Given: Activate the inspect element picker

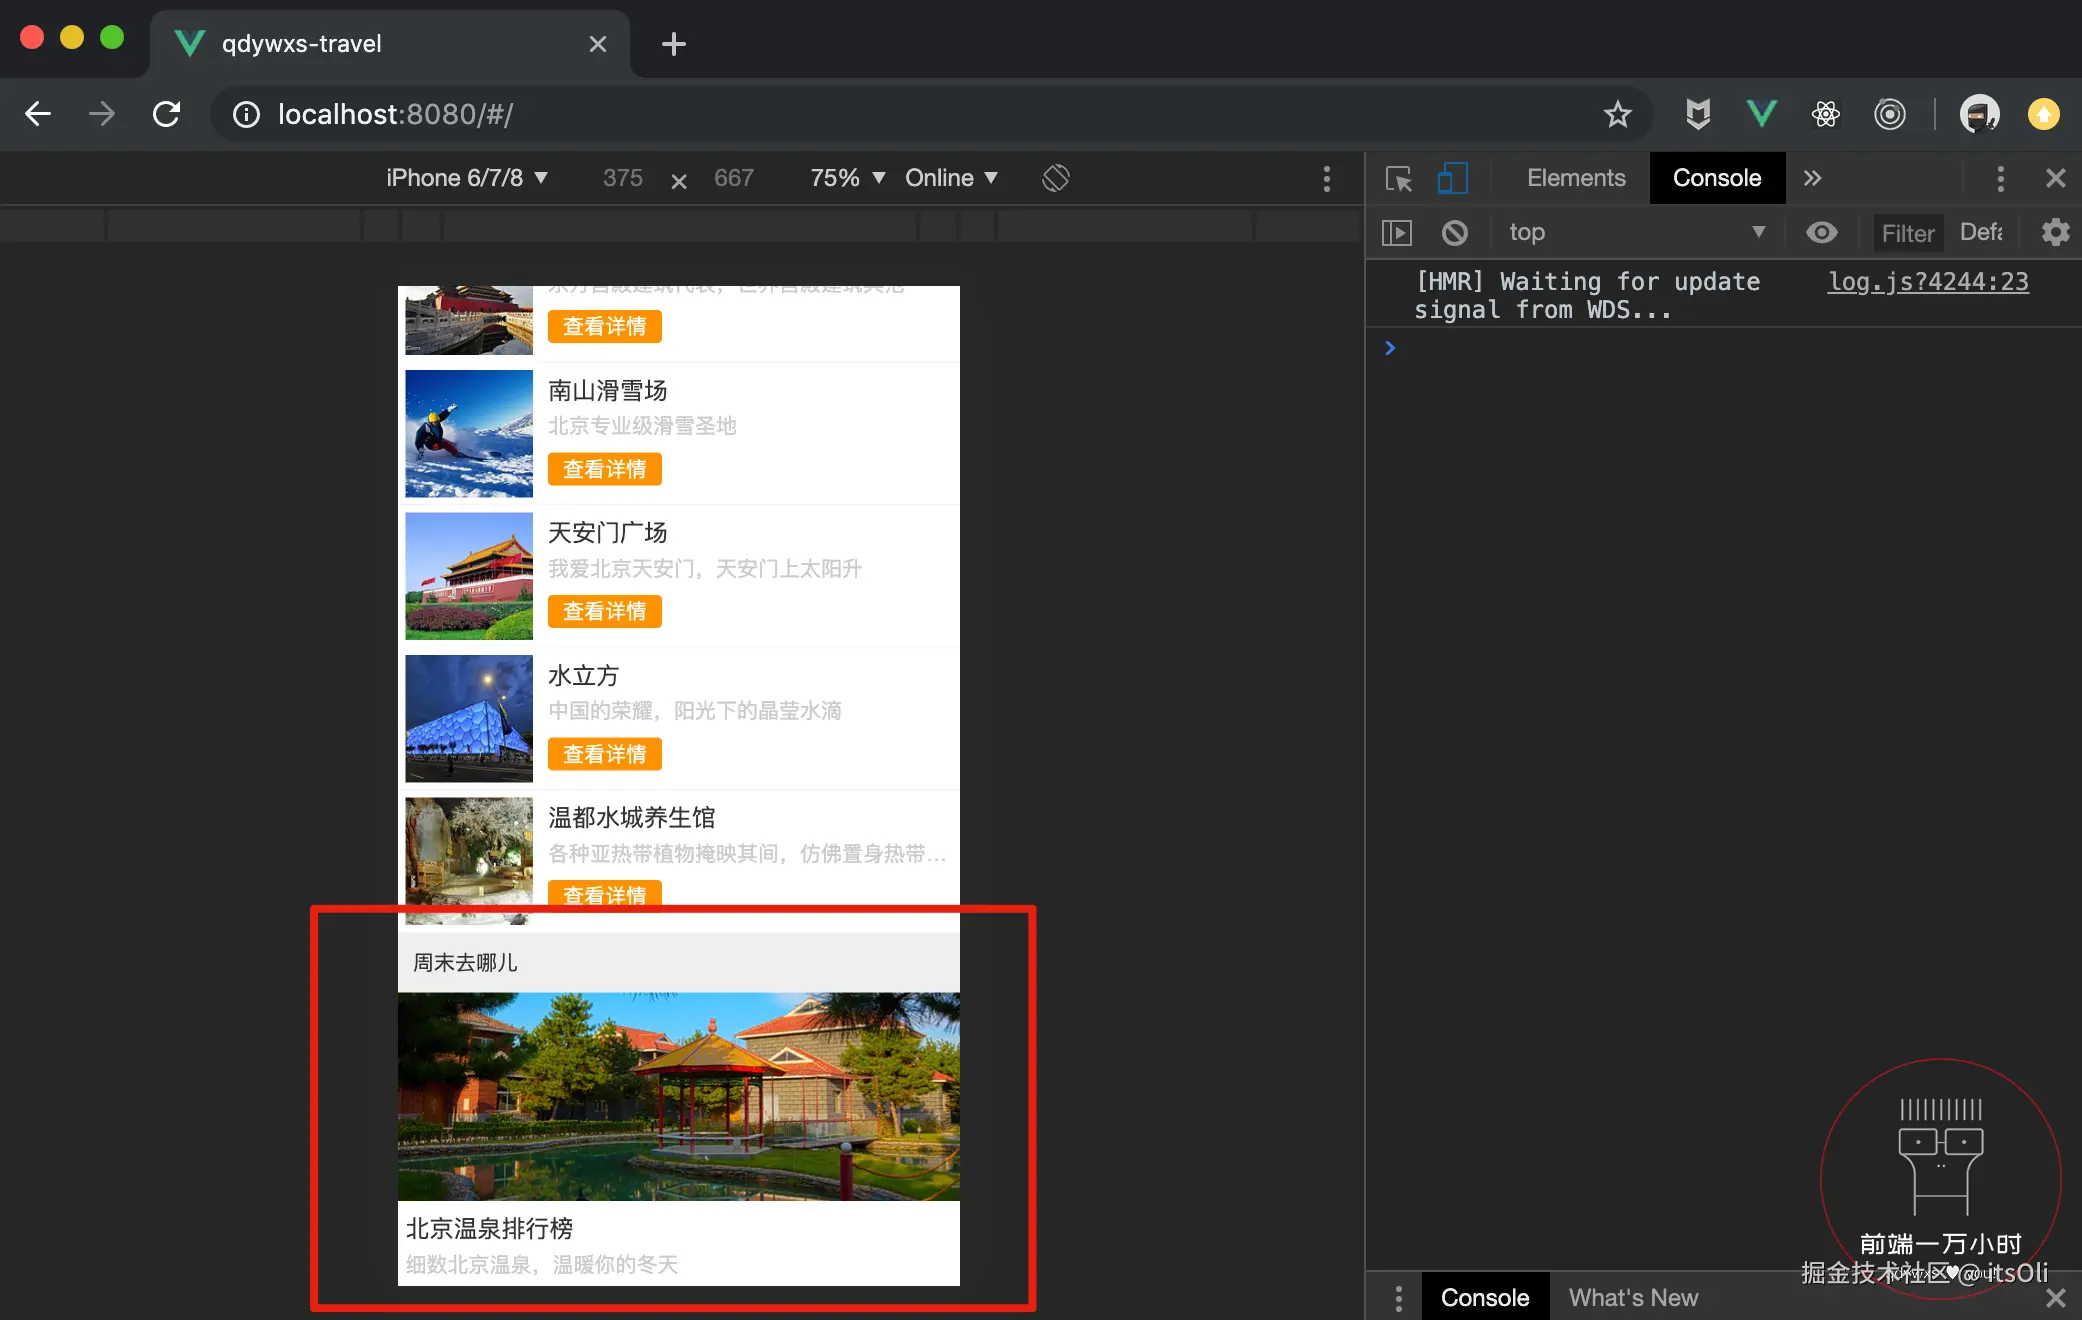Looking at the screenshot, I should (1398, 178).
